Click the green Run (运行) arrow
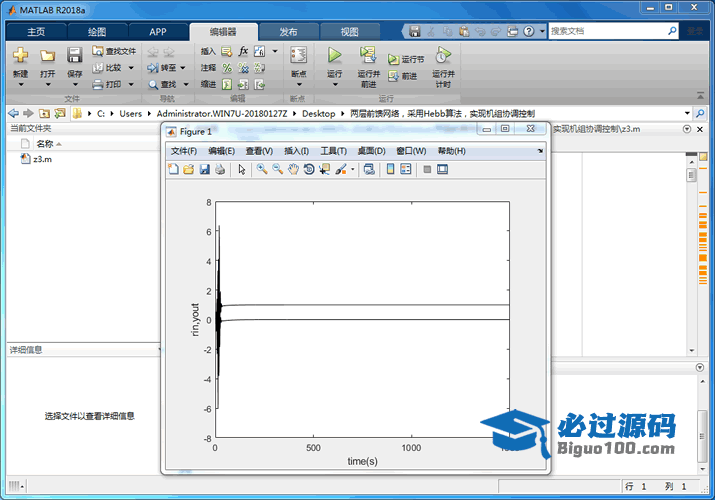The image size is (715, 500). click(335, 55)
